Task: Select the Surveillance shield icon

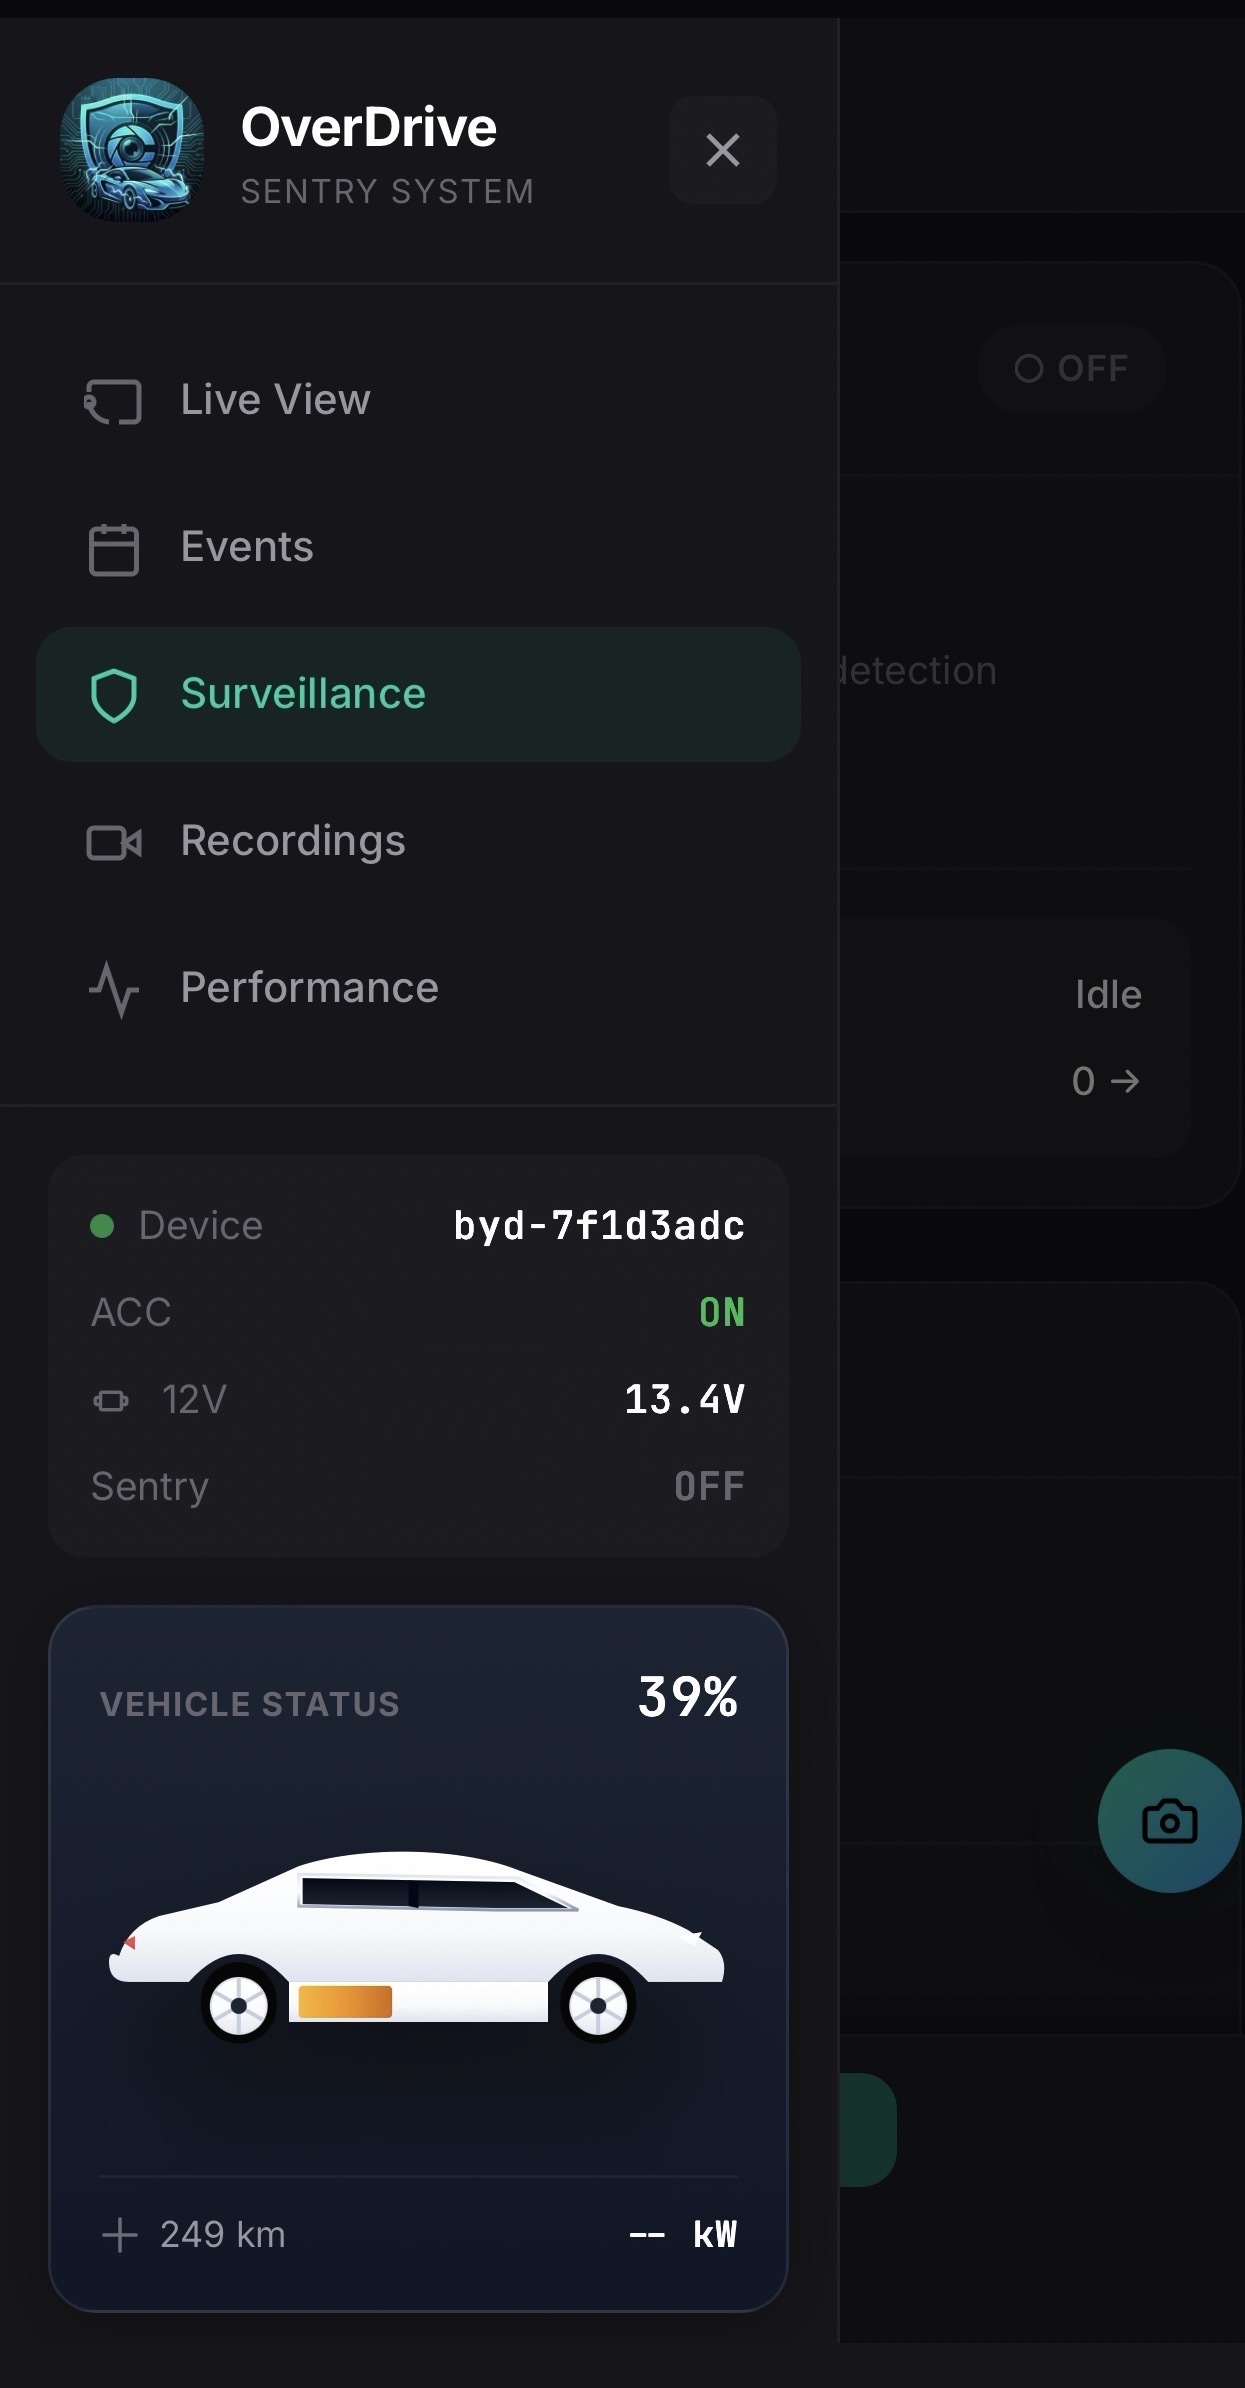Action: (115, 694)
